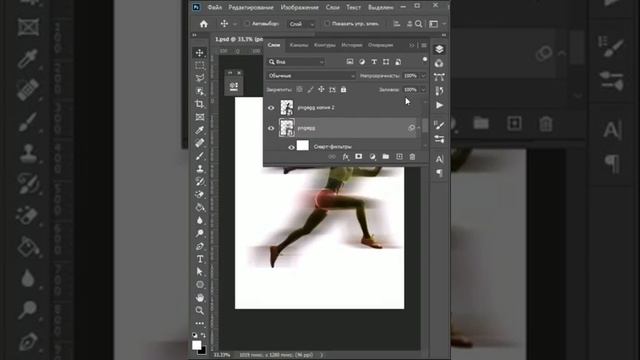Hide the Смарт-фильтры smart filters
The height and width of the screenshot is (360, 640).
(x=291, y=147)
